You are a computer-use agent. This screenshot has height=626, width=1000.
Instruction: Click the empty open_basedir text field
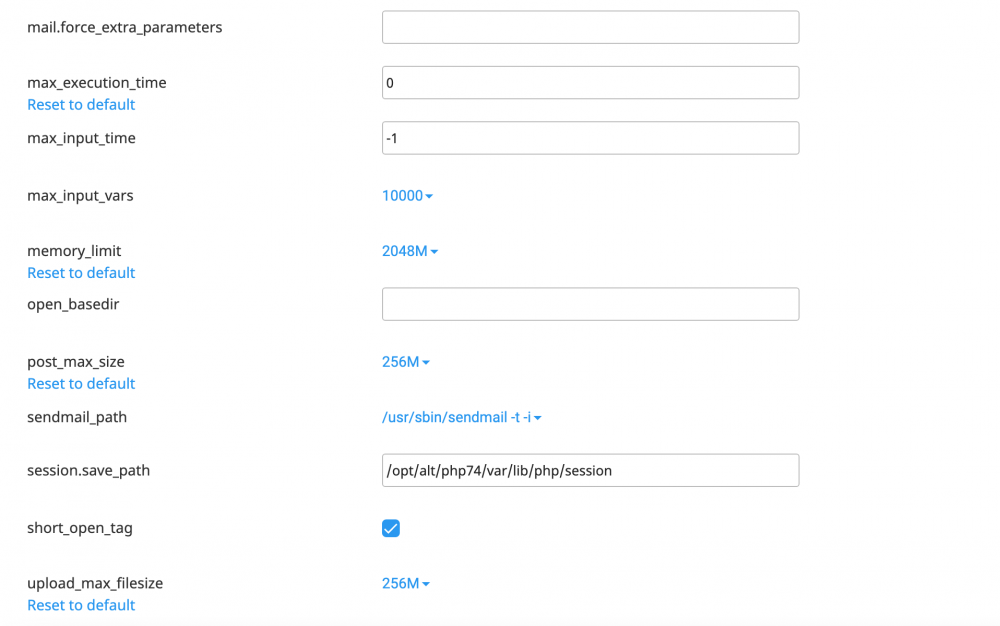click(x=590, y=304)
